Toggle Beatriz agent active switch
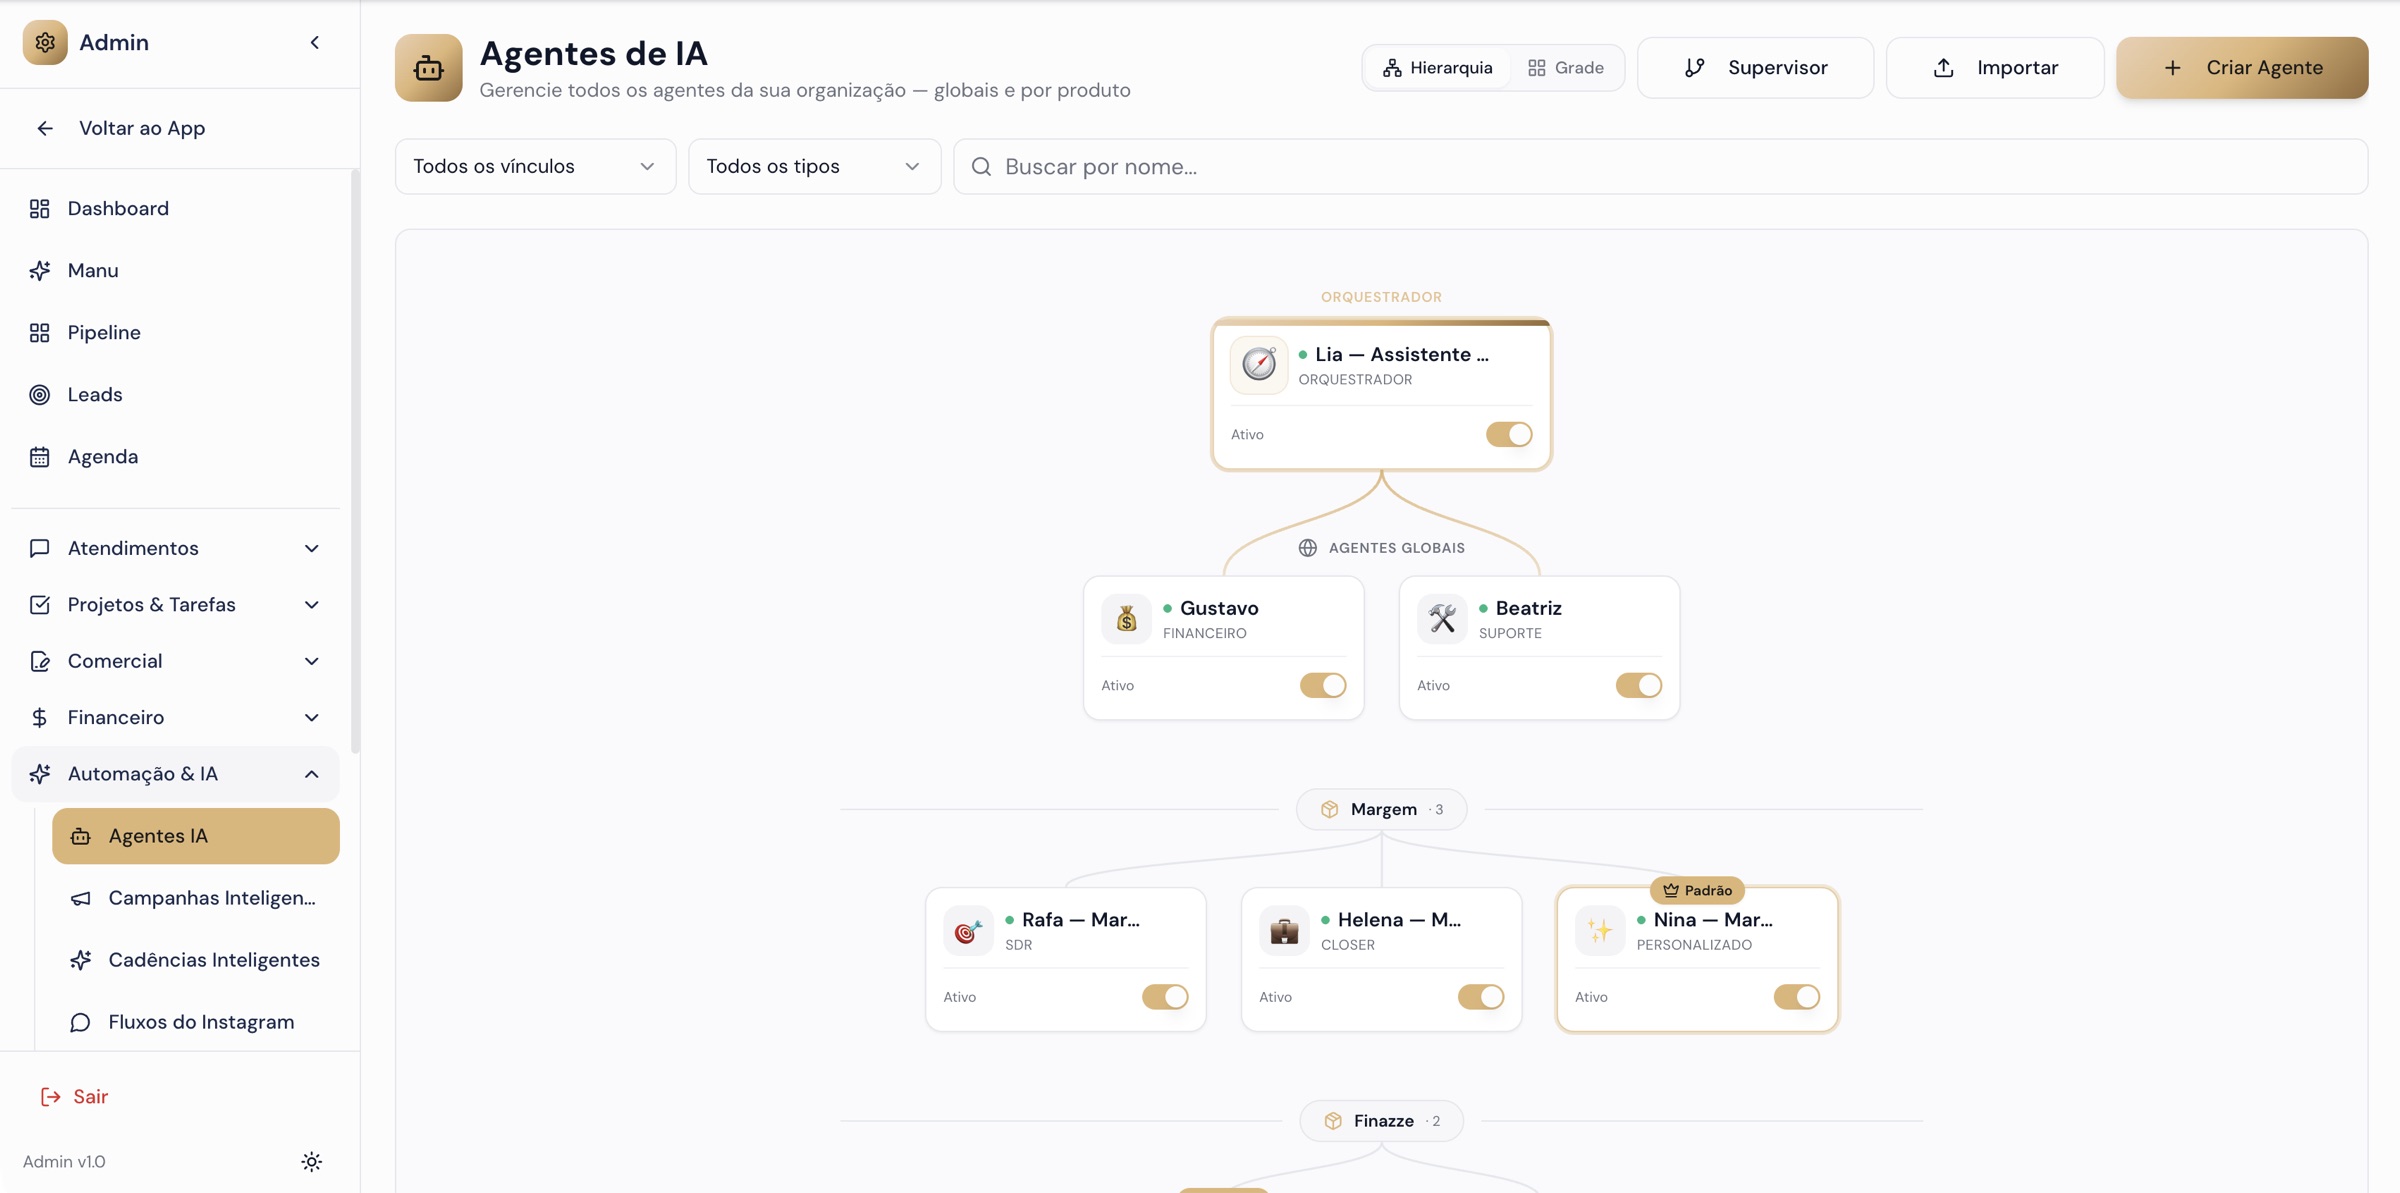2400x1193 pixels. 1639,686
